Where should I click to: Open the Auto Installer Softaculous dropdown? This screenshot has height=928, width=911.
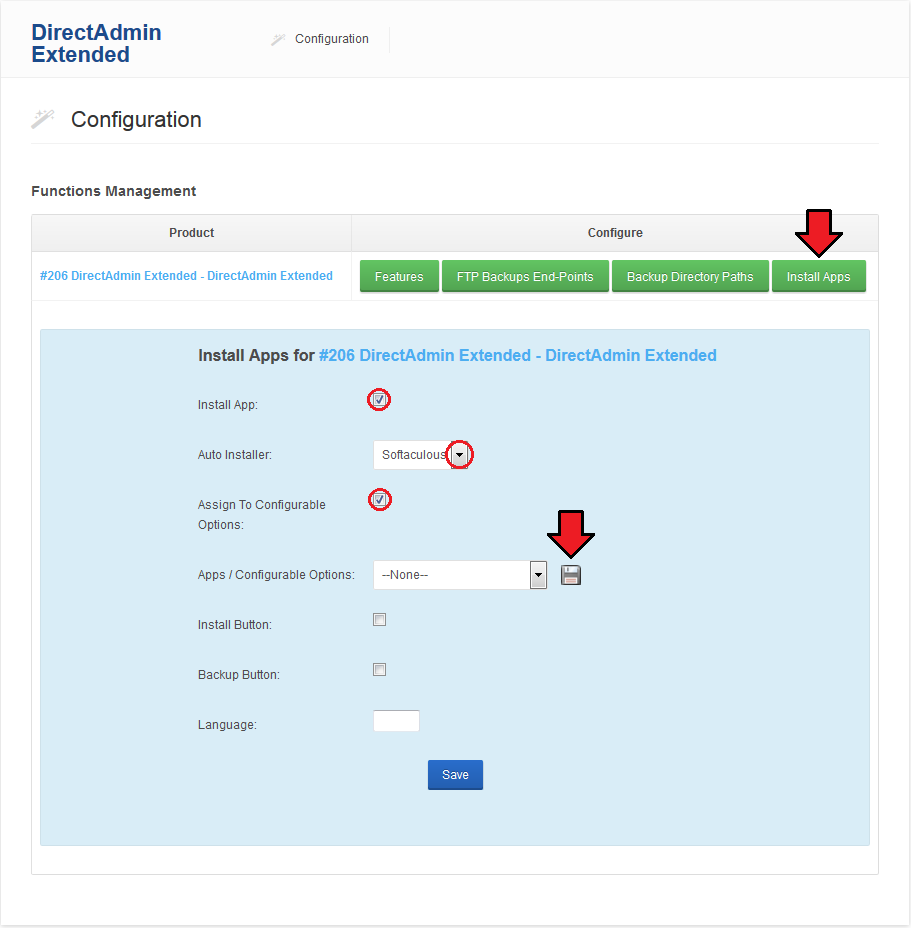[x=420, y=455]
